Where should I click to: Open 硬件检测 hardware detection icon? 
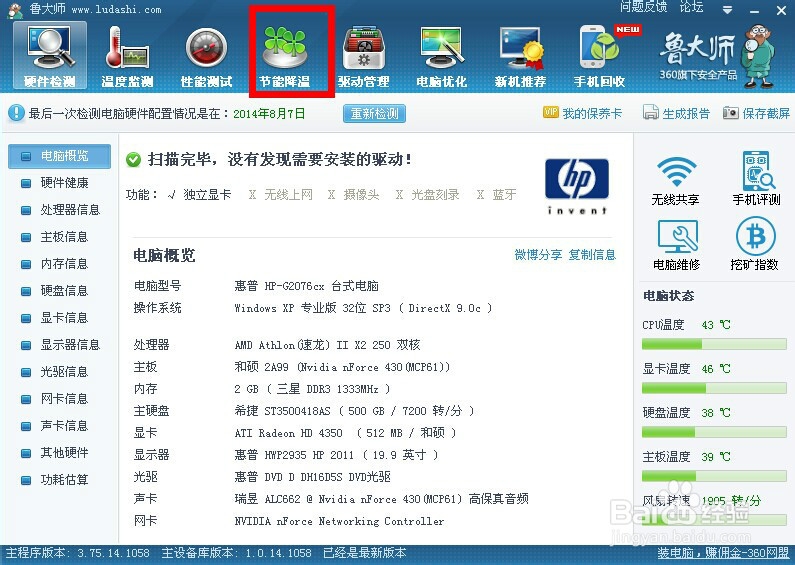click(x=50, y=56)
